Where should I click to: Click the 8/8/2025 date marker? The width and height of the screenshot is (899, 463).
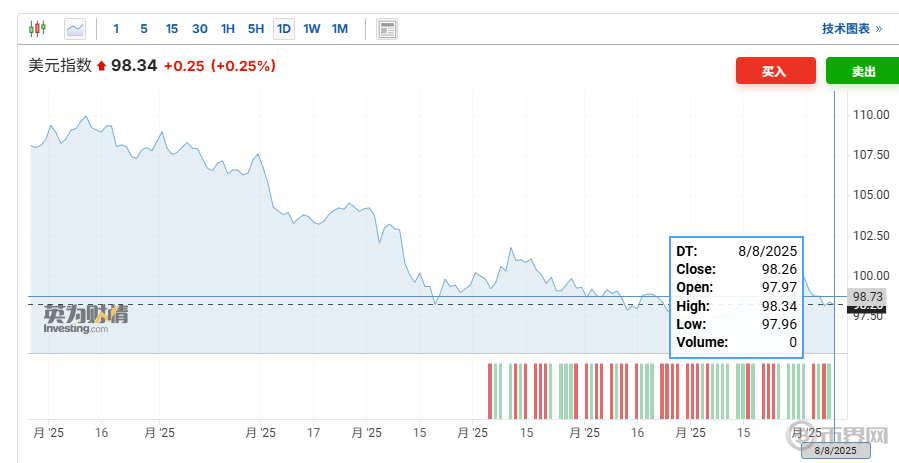(x=835, y=451)
